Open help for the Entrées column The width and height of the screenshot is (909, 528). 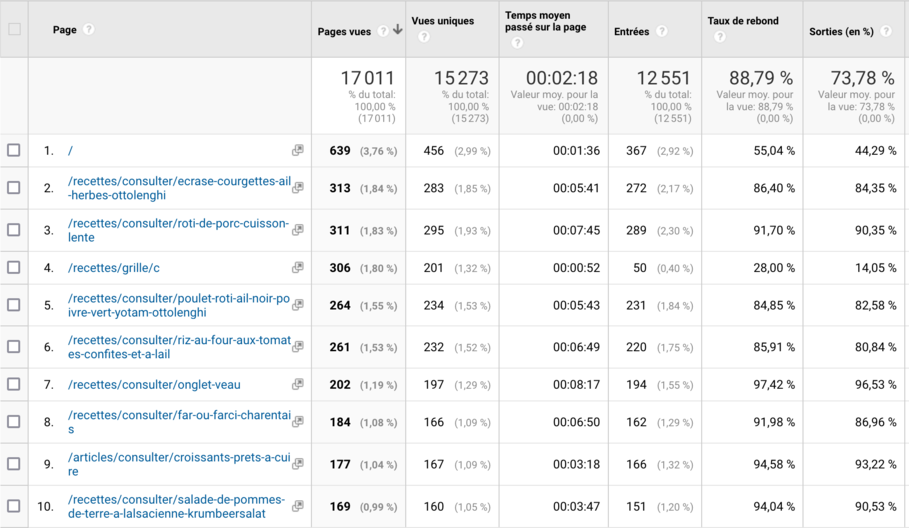(x=661, y=31)
